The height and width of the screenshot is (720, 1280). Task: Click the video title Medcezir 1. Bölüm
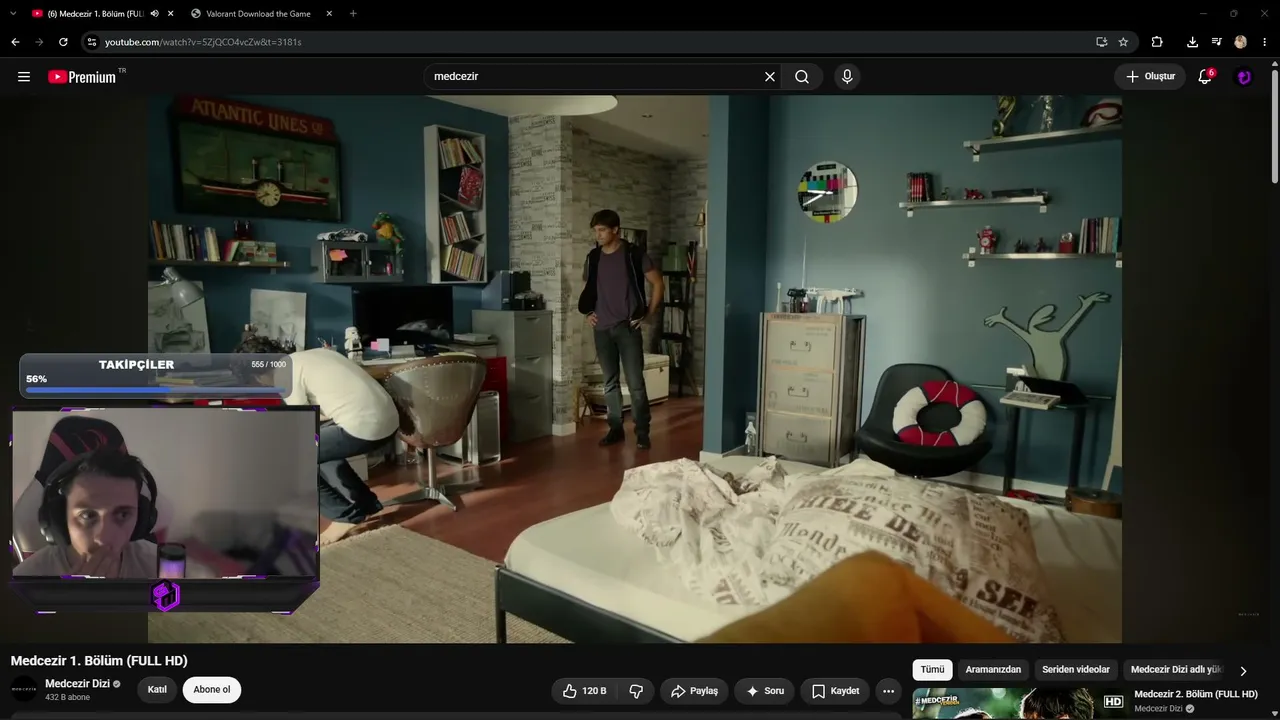pos(99,661)
